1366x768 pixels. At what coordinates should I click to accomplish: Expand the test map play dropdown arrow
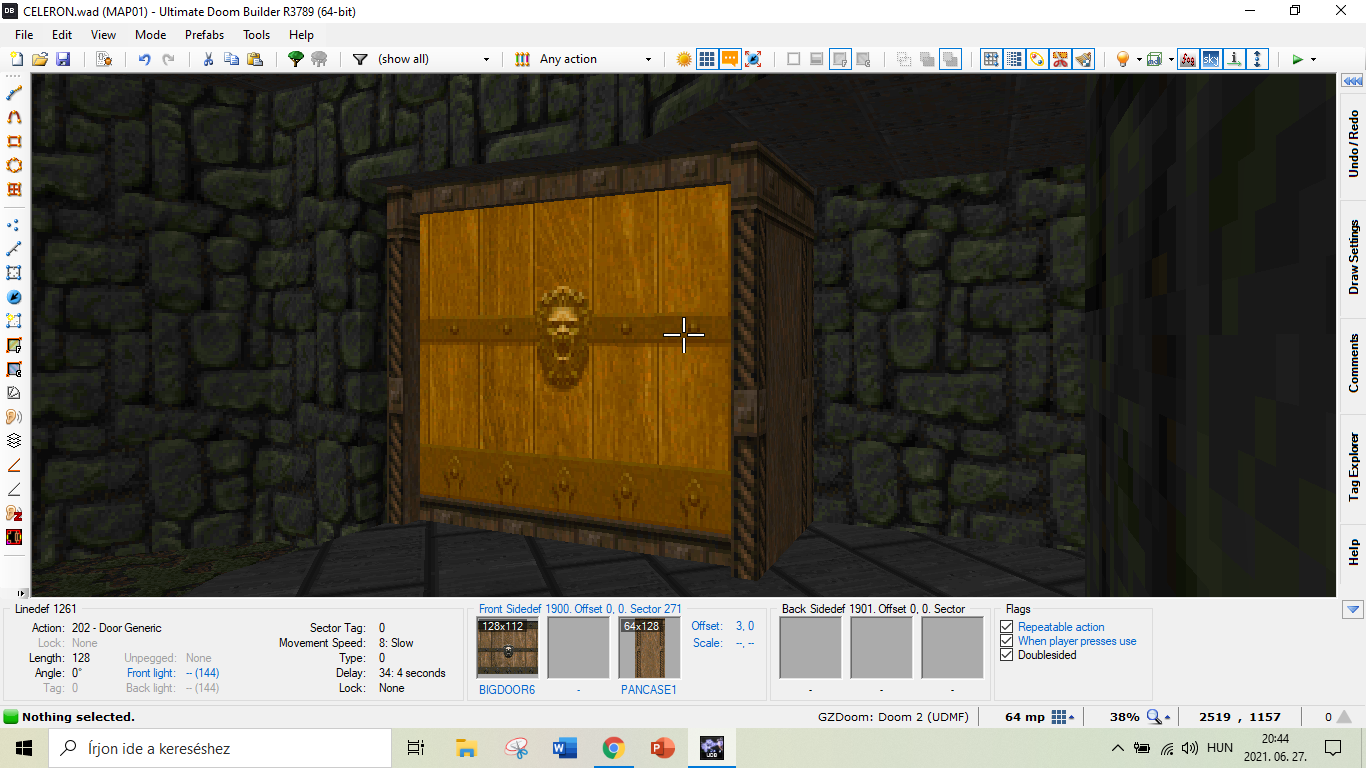1313,59
